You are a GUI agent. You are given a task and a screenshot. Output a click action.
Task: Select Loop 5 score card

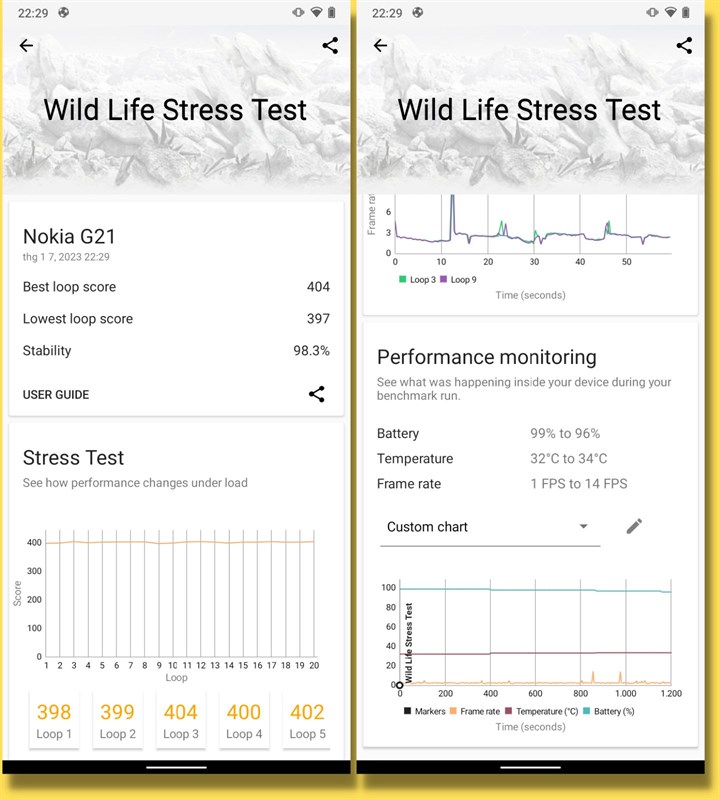coord(306,720)
